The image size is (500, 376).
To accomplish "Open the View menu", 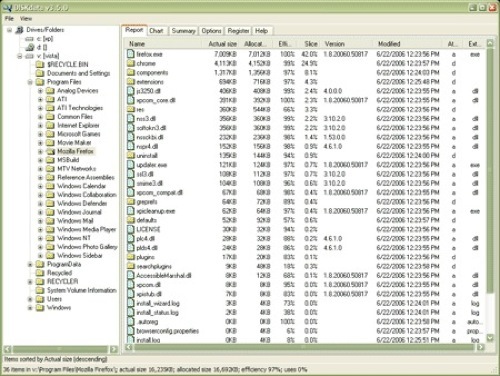I will tap(26, 18).
